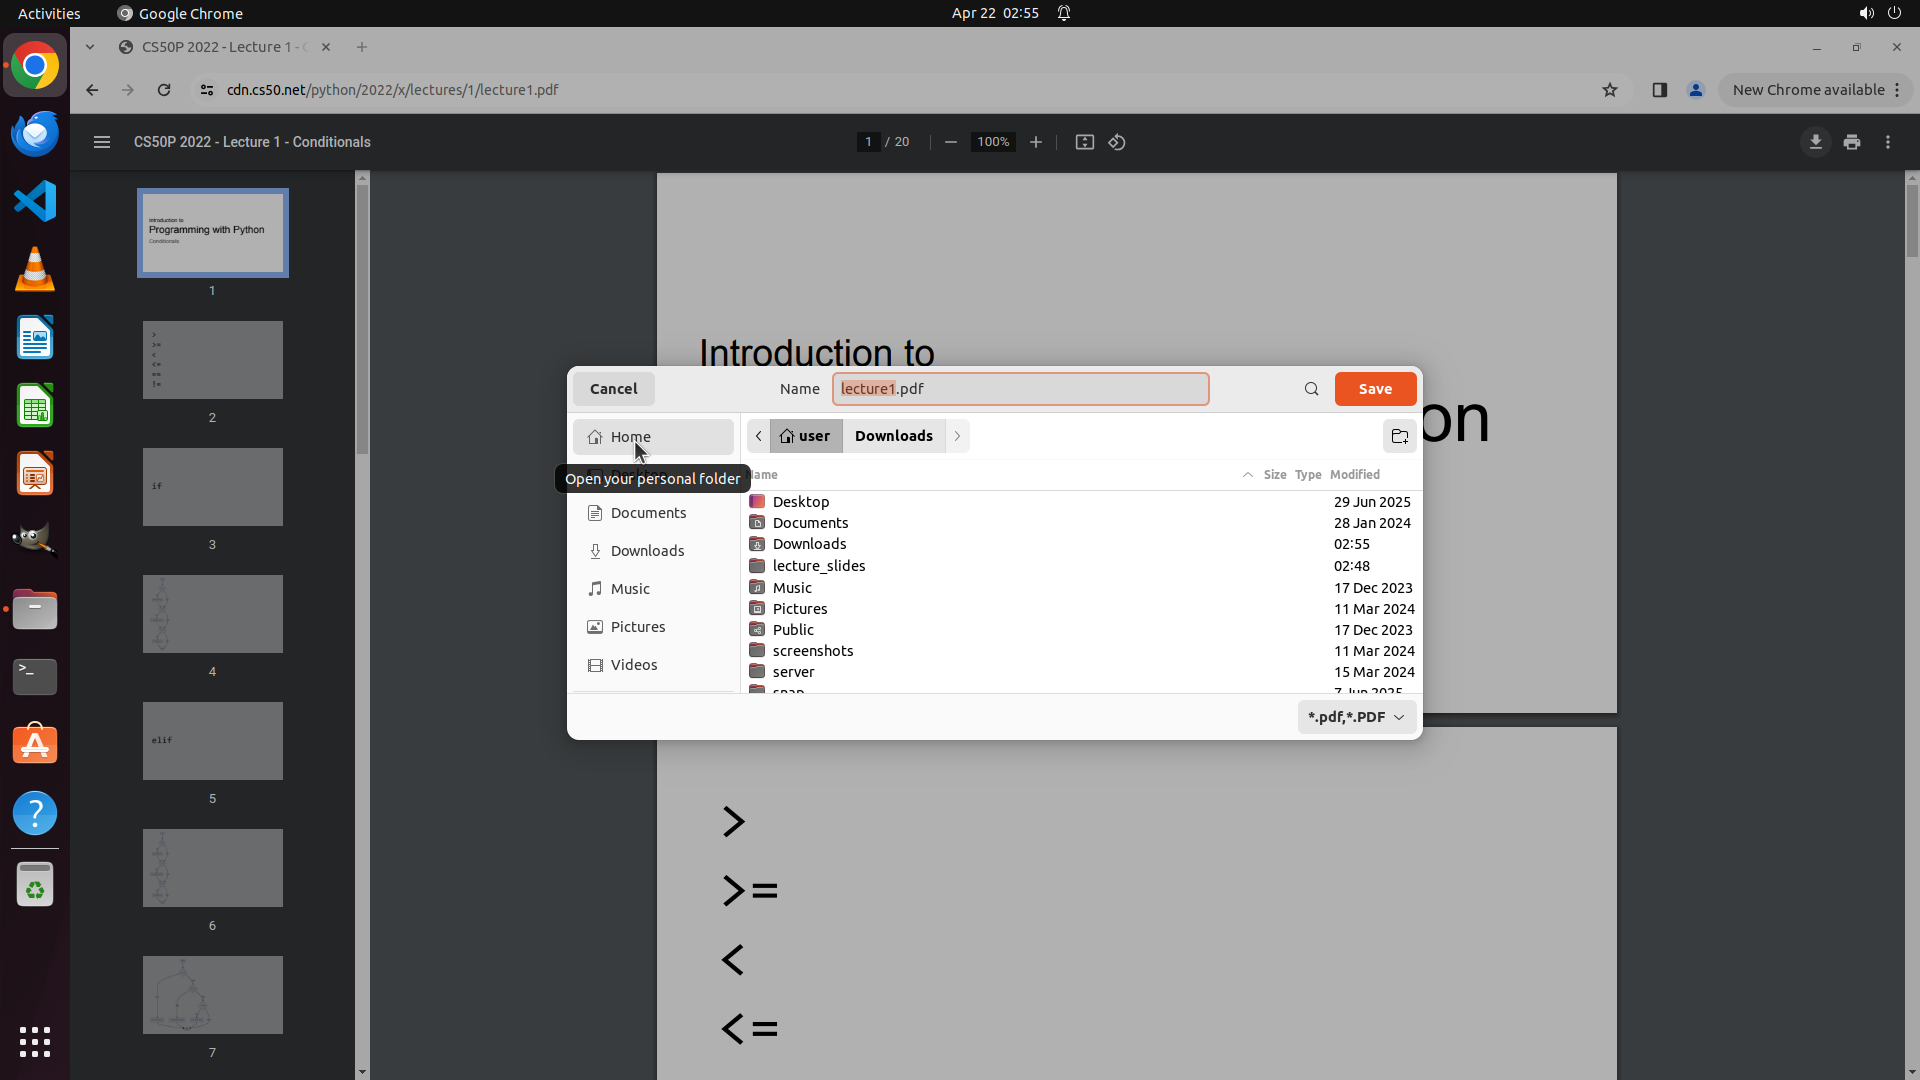1920x1080 pixels.
Task: Open Documents in the places sidebar
Action: pos(648,513)
